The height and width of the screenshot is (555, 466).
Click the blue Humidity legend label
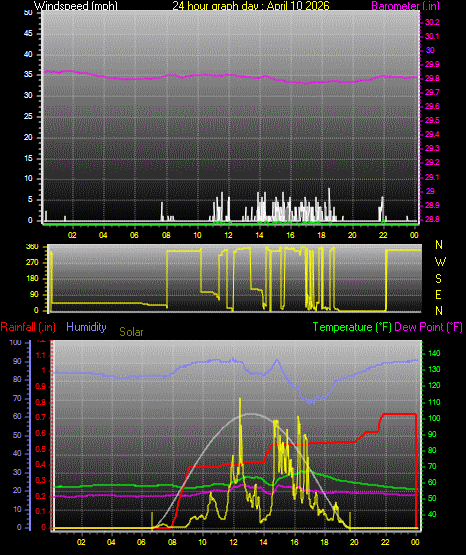point(86,326)
